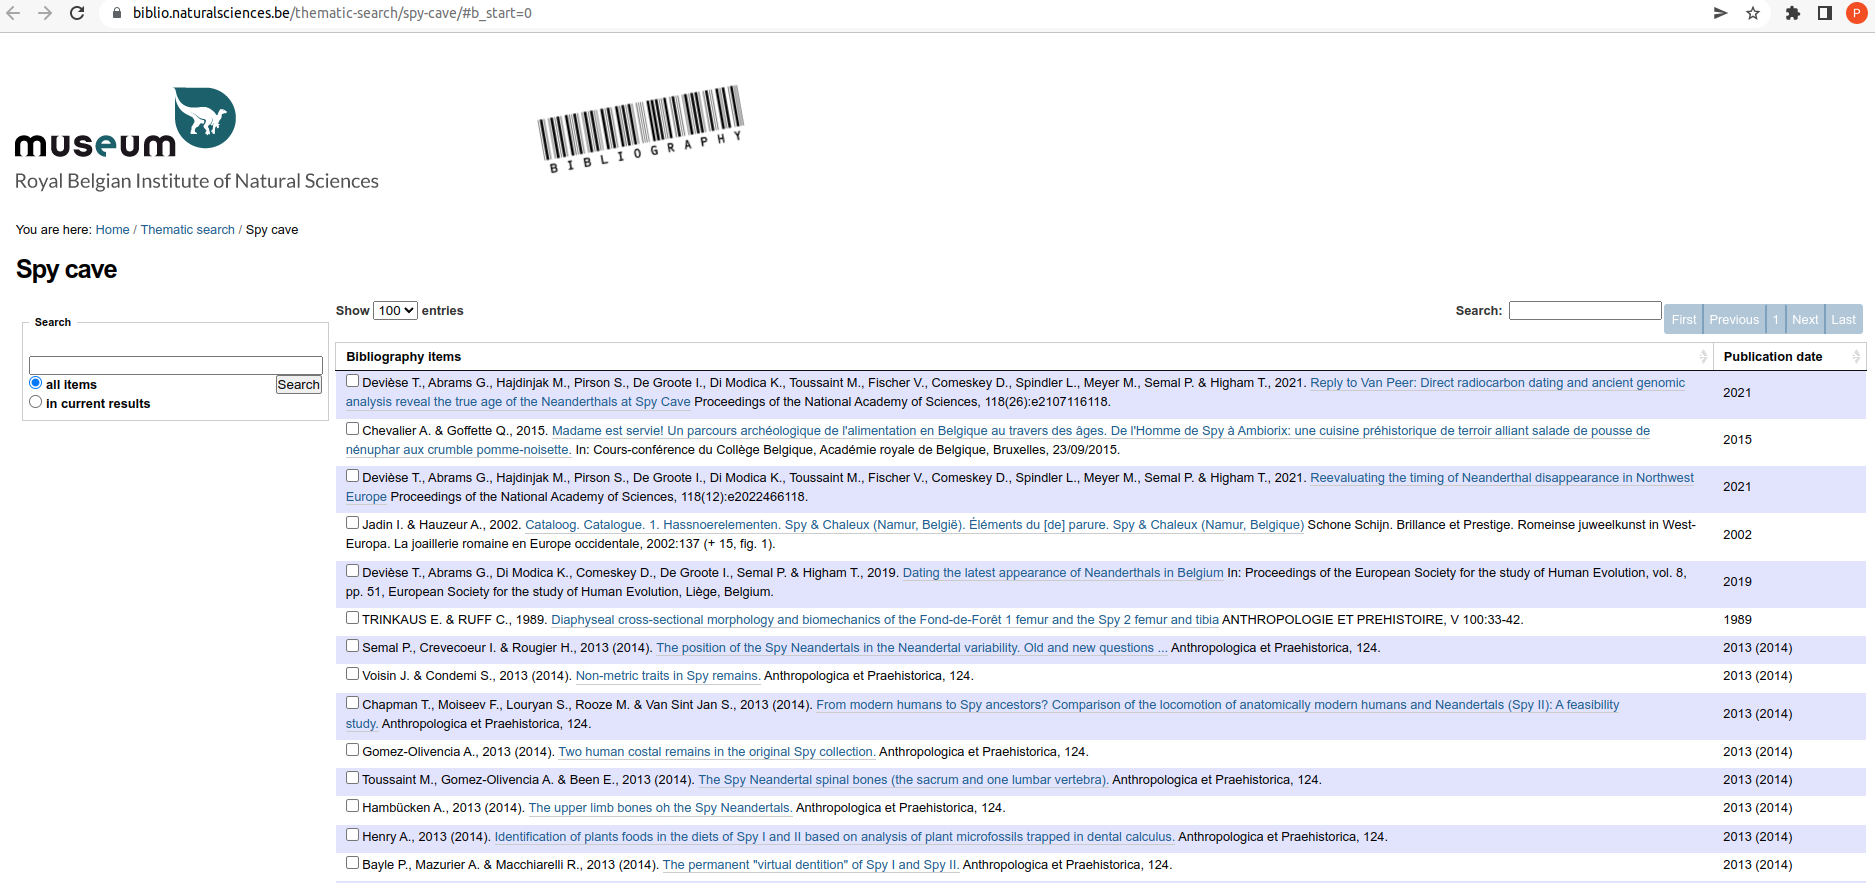
Task: Select the 'in current results' radio option
Action: 36,402
